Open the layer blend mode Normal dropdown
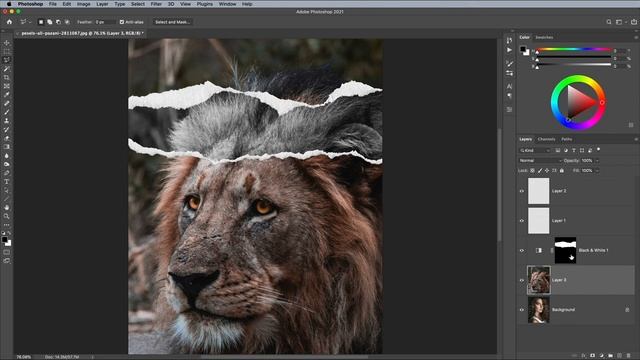 pyautogui.click(x=540, y=161)
